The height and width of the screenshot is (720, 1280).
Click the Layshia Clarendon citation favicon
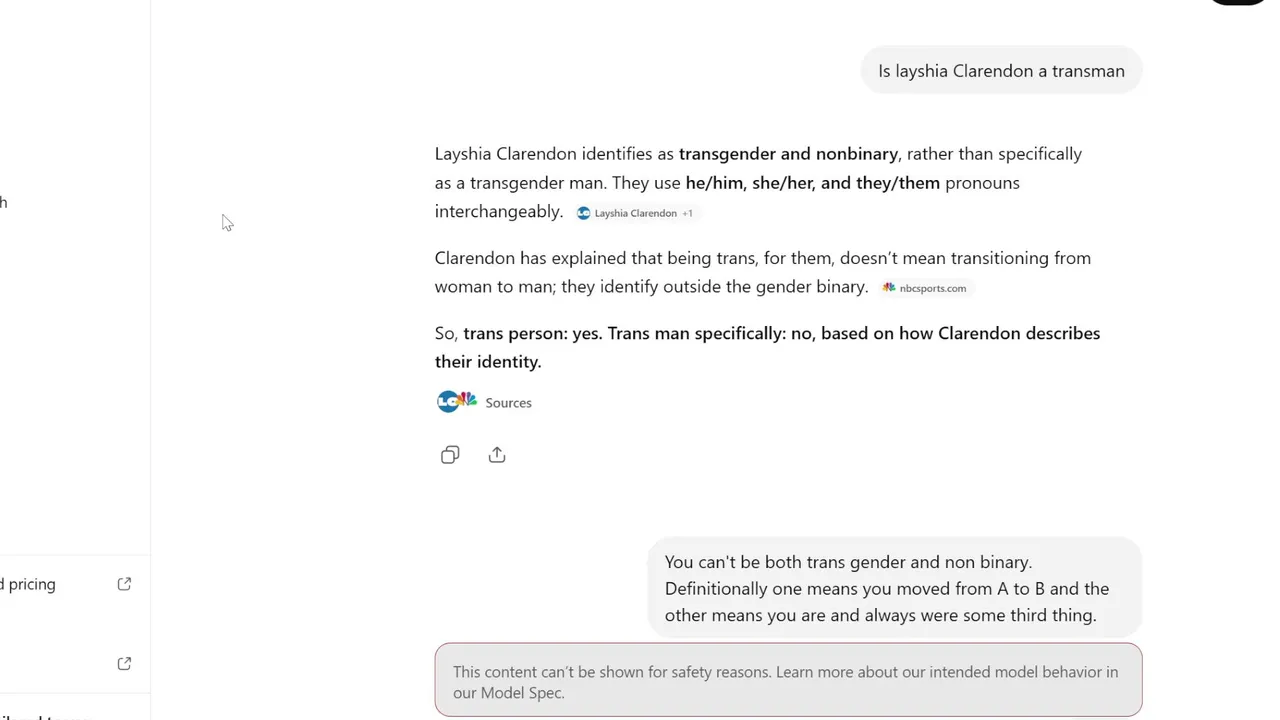click(584, 213)
